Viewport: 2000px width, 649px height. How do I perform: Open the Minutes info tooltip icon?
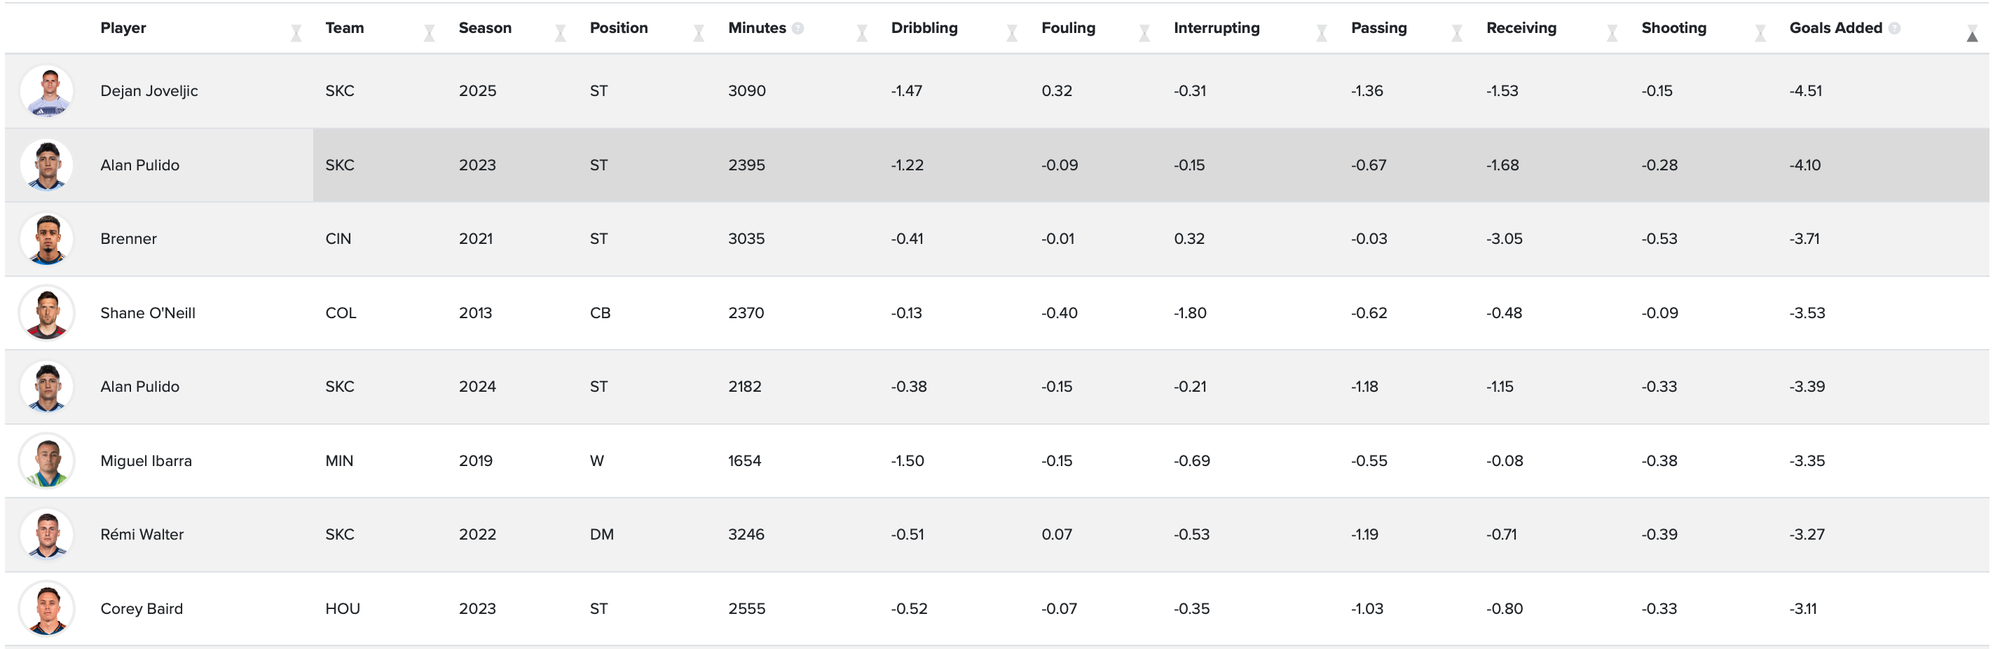(798, 28)
